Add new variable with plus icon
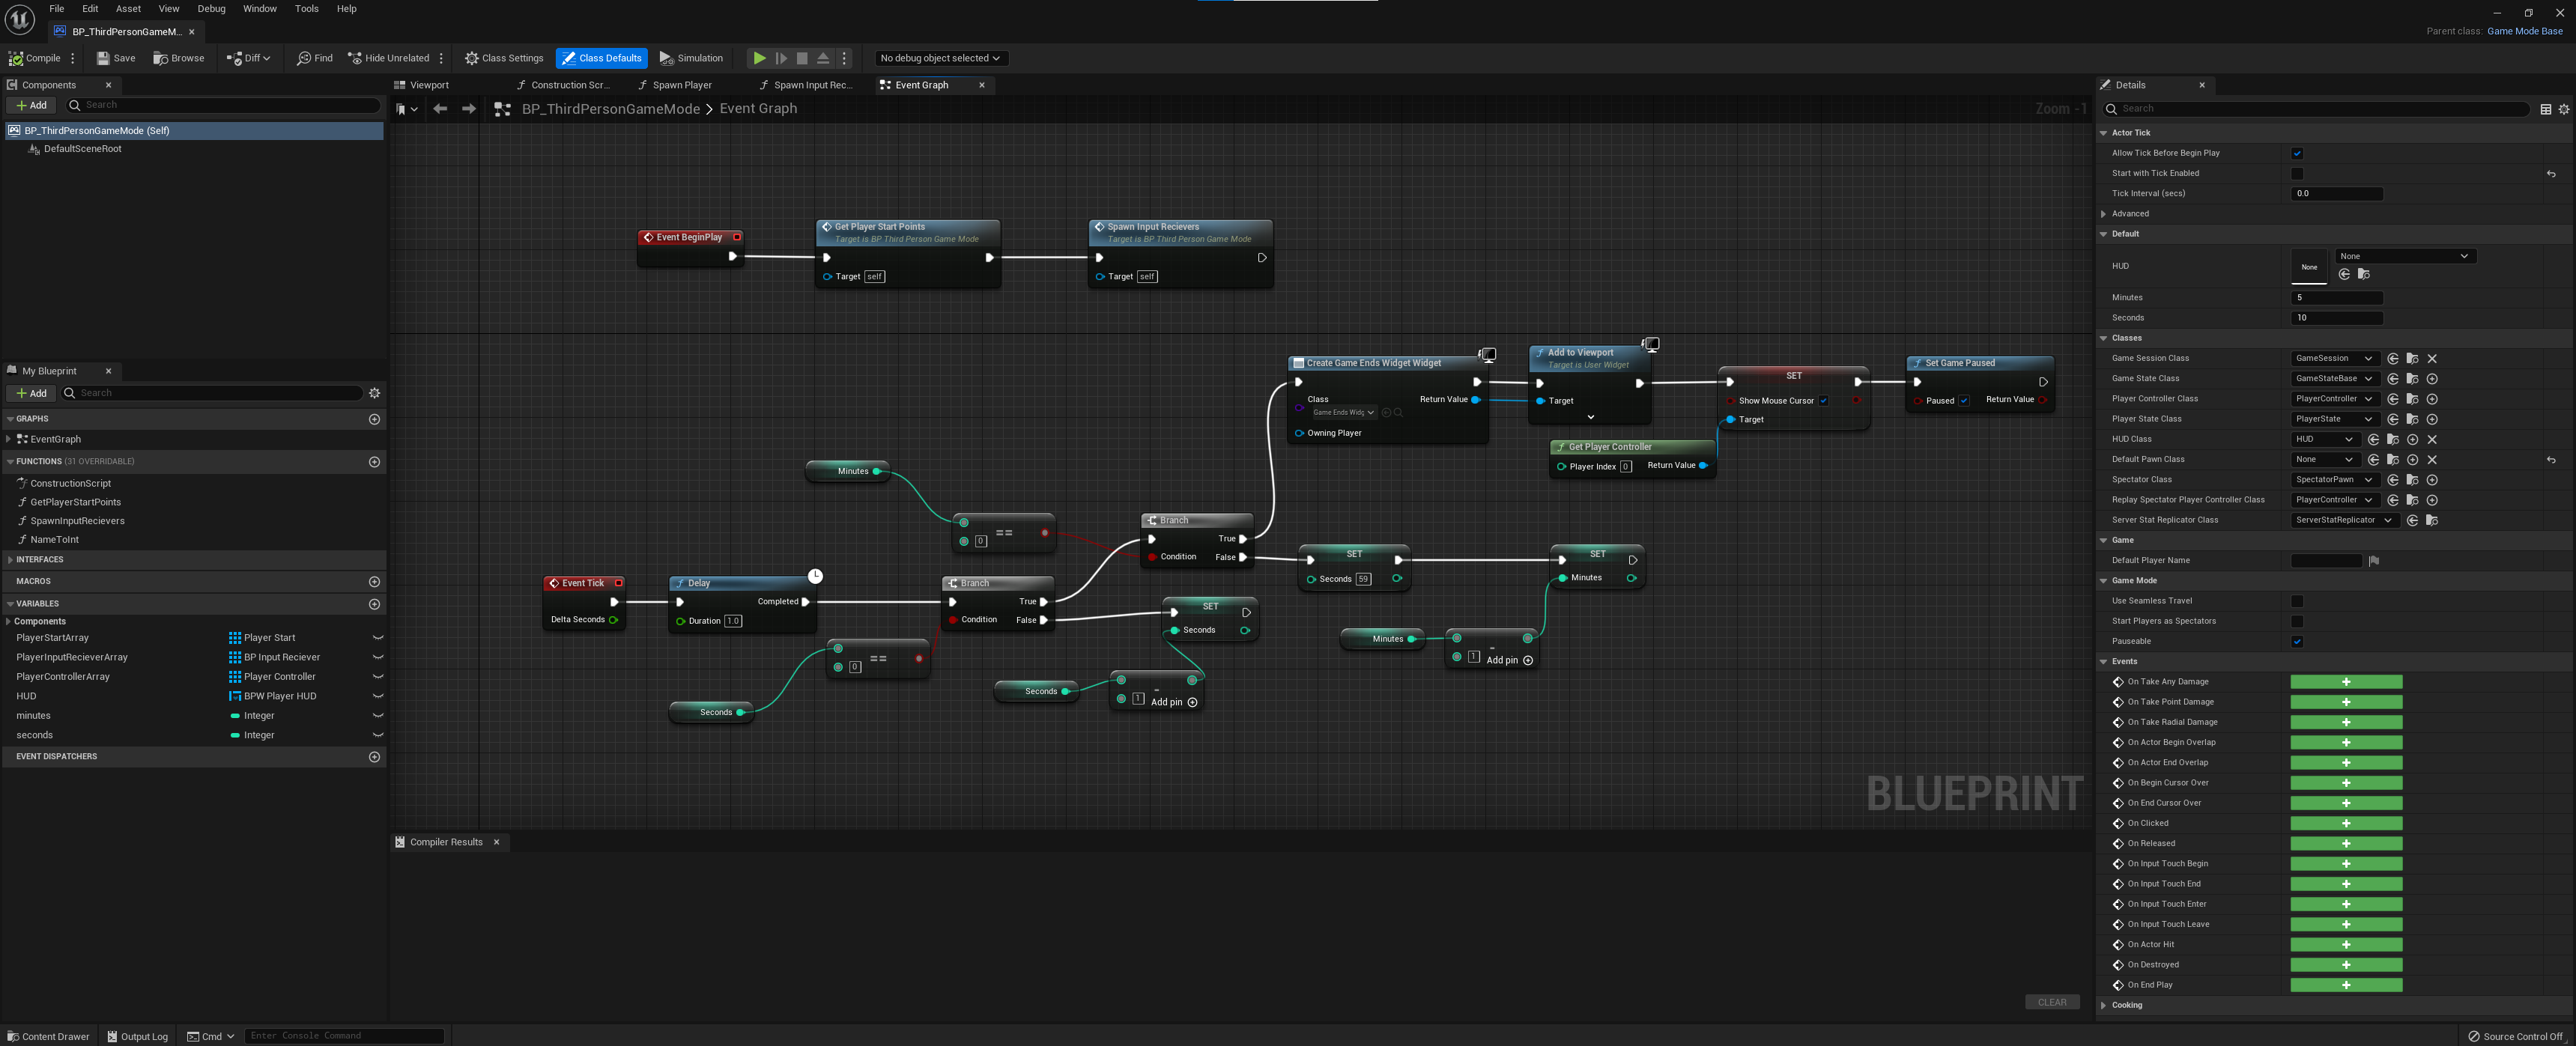 (374, 604)
